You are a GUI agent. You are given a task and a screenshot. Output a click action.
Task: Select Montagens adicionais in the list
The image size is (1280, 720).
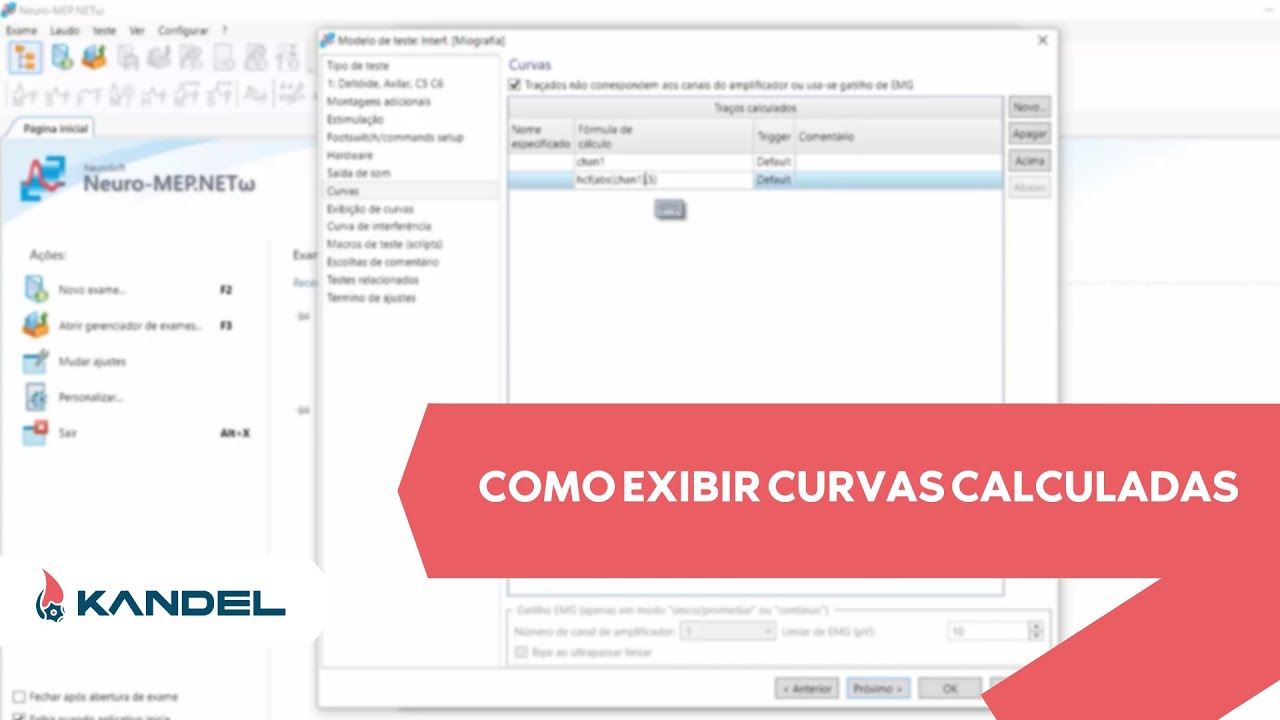pos(379,102)
